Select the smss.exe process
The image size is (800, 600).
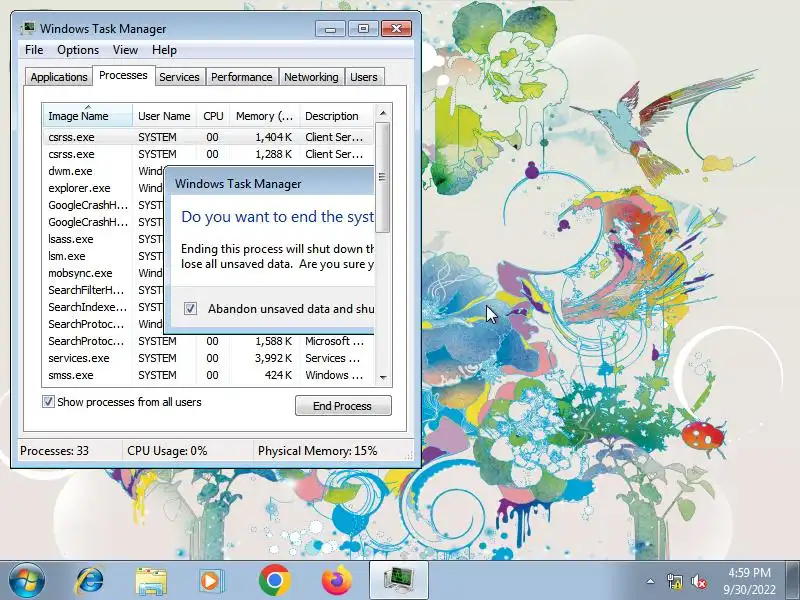[x=208, y=375]
